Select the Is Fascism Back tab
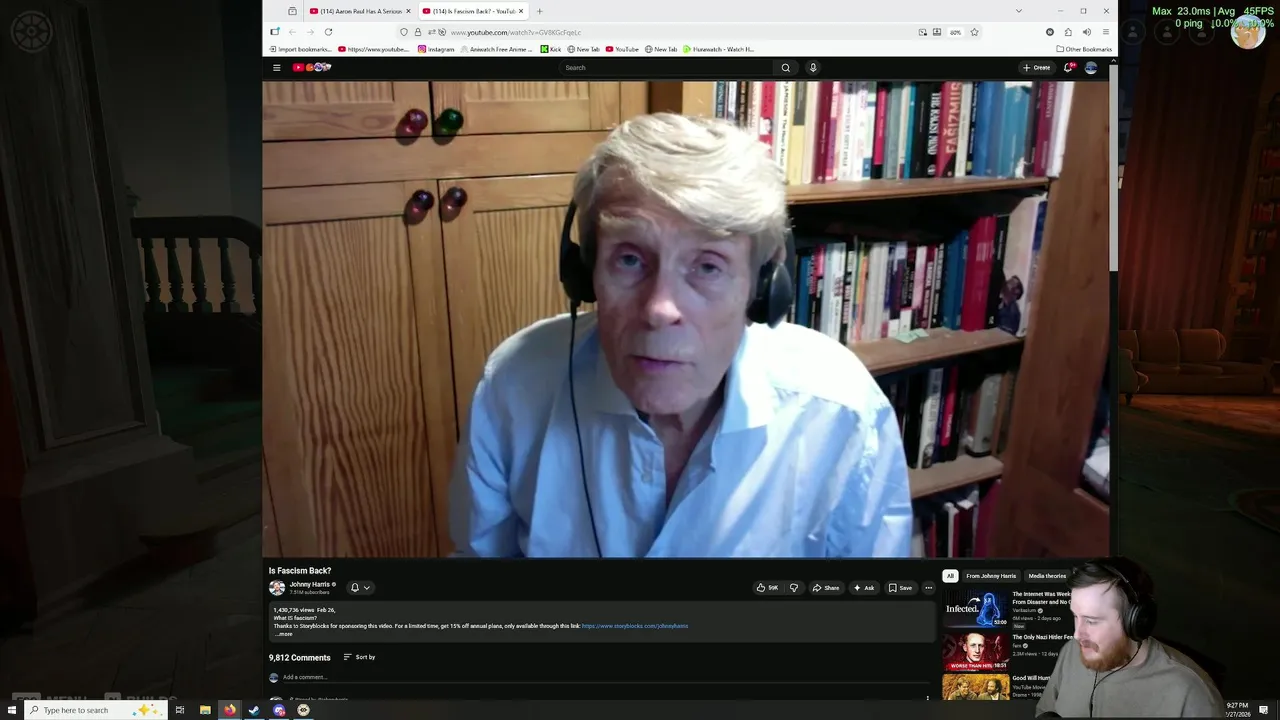Image resolution: width=1280 pixels, height=720 pixels. pos(473,11)
